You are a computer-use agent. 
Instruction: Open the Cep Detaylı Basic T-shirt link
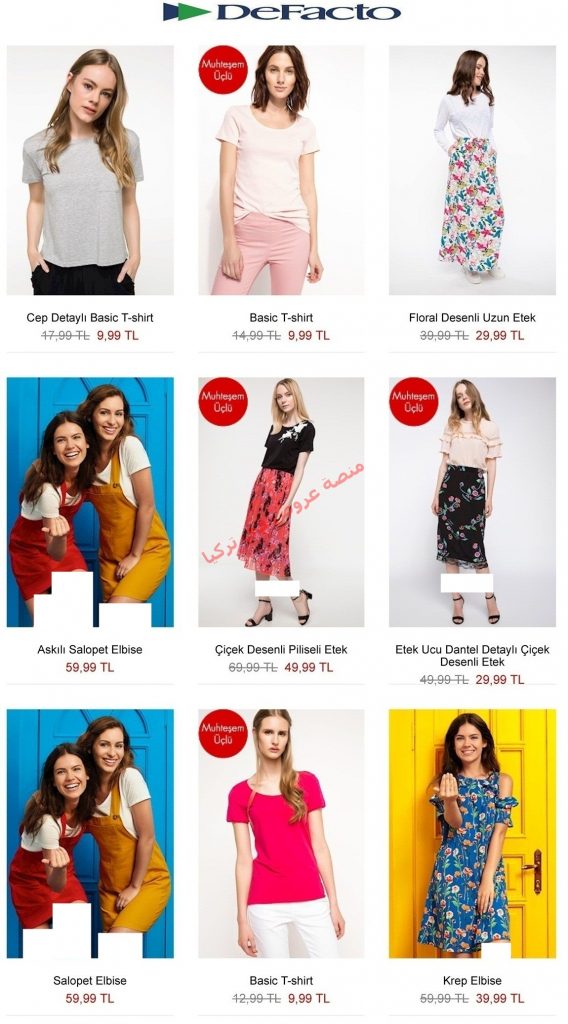90,318
